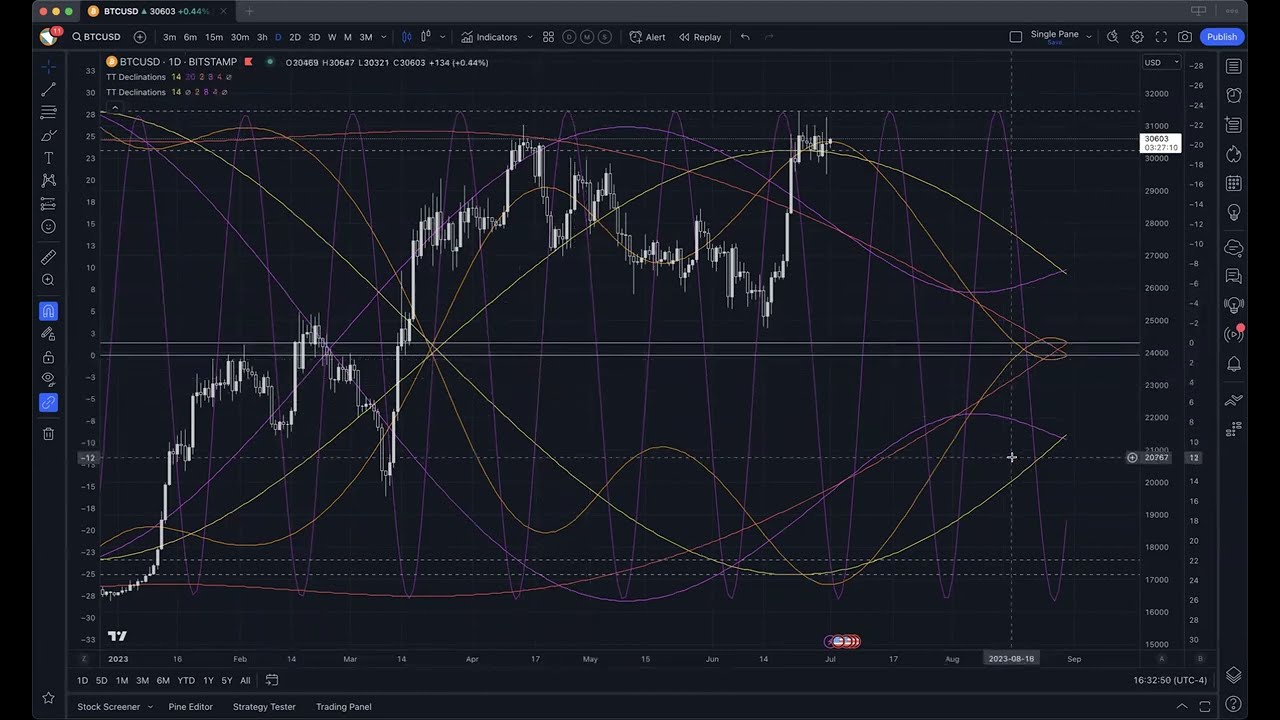Viewport: 1280px width, 720px height.
Task: Open the prediction and measurement tools
Action: 48,204
